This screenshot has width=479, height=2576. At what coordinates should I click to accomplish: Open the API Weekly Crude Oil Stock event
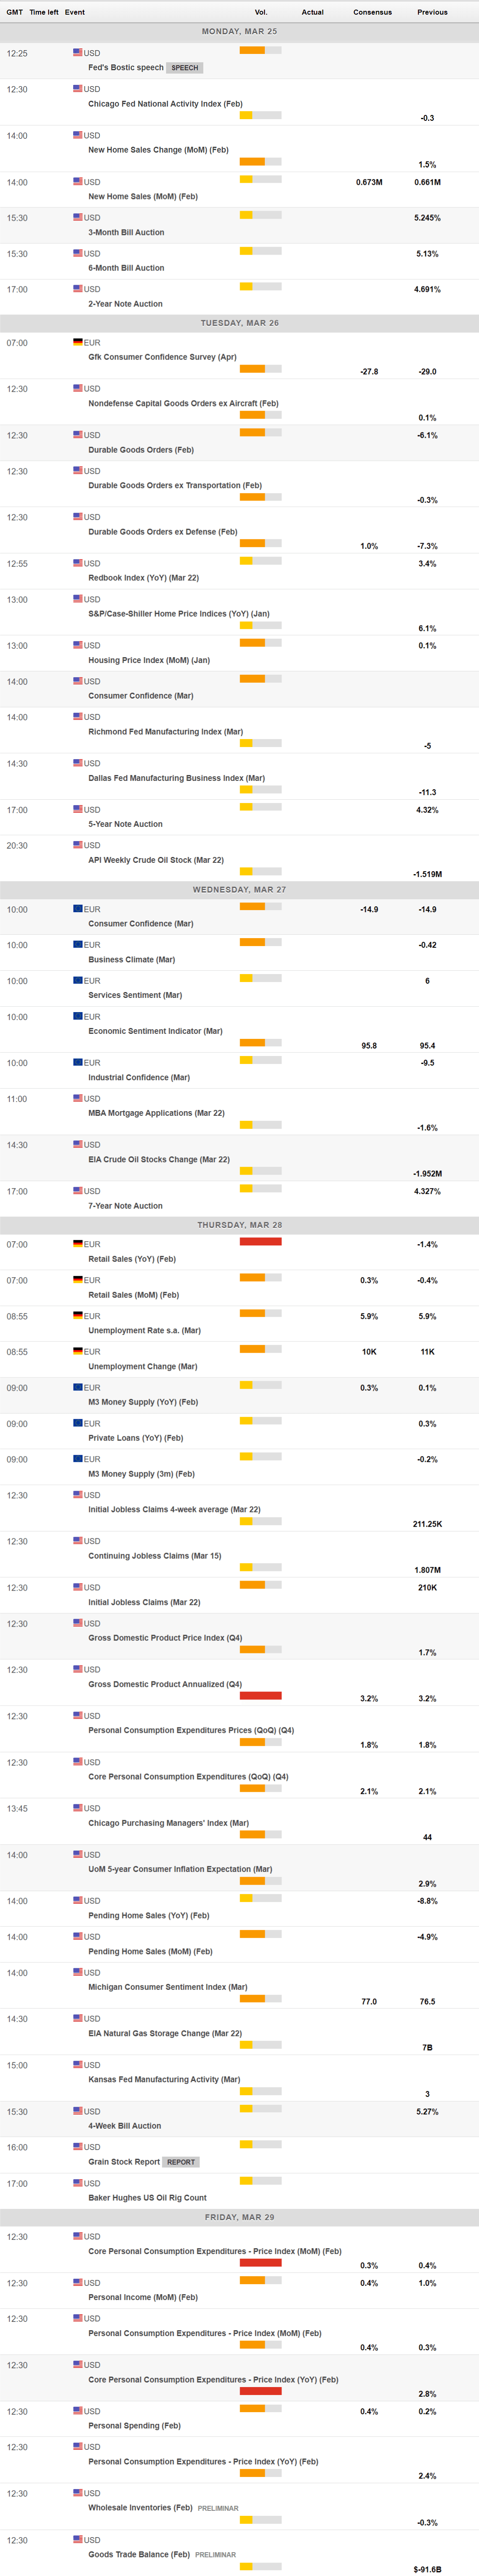(156, 860)
